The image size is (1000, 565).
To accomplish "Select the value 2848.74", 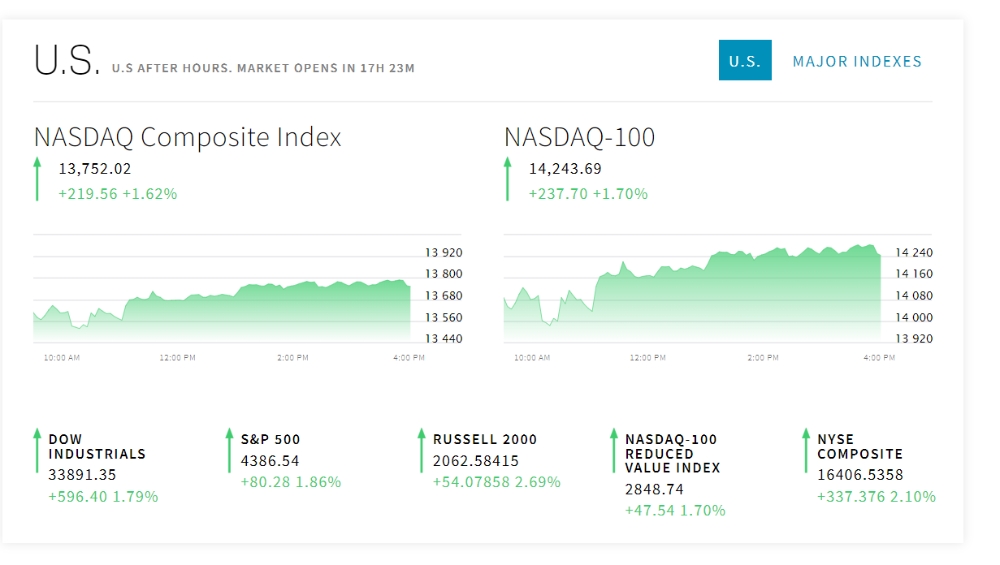I will pos(654,489).
